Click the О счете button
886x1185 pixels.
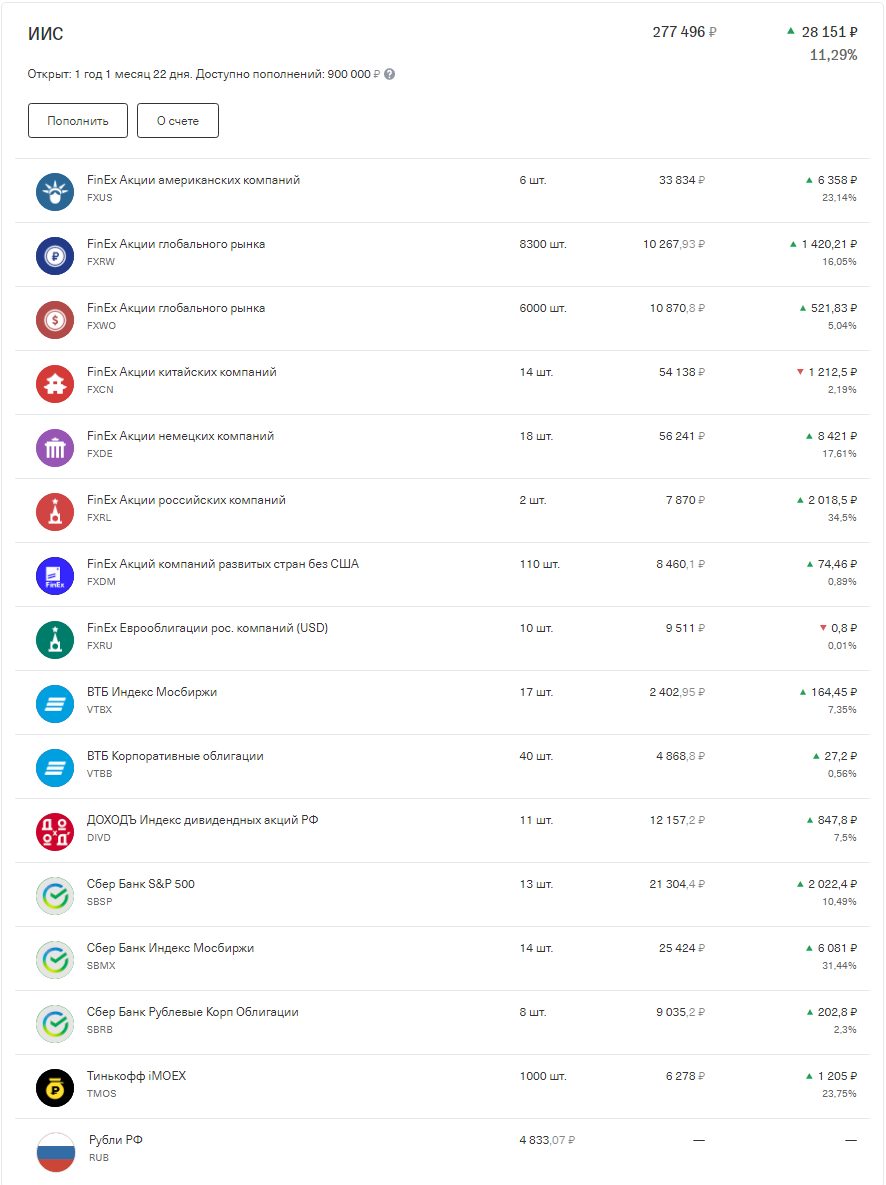point(178,121)
